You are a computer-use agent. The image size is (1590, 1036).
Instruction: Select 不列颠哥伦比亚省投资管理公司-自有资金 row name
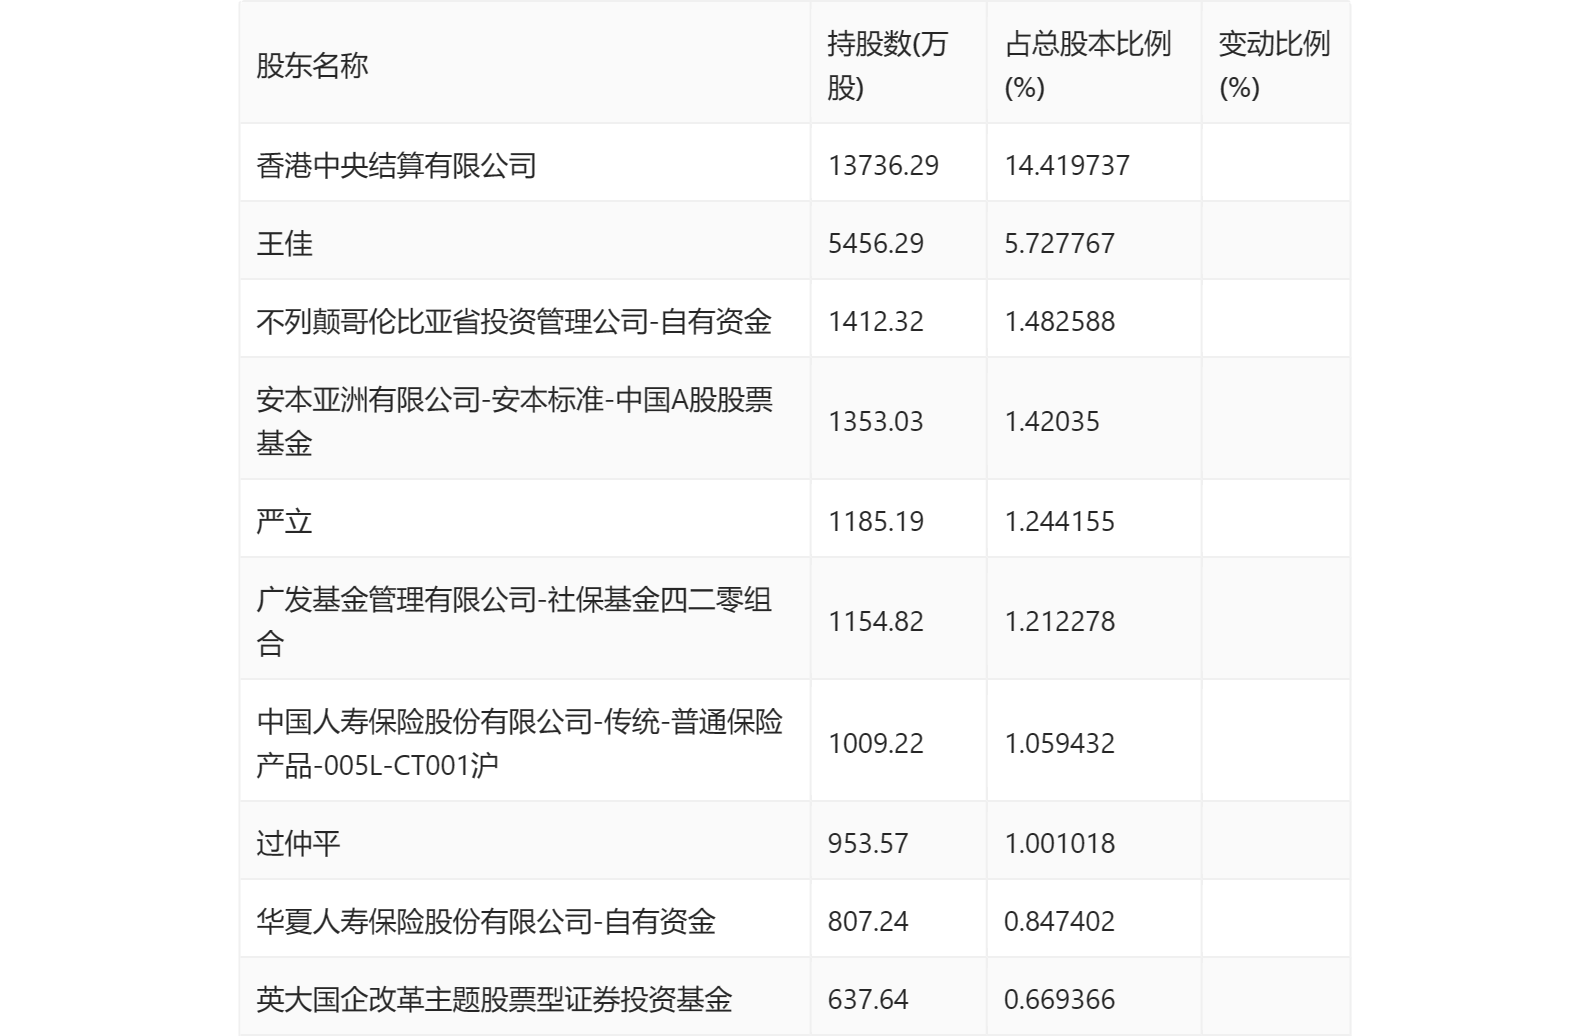[514, 321]
